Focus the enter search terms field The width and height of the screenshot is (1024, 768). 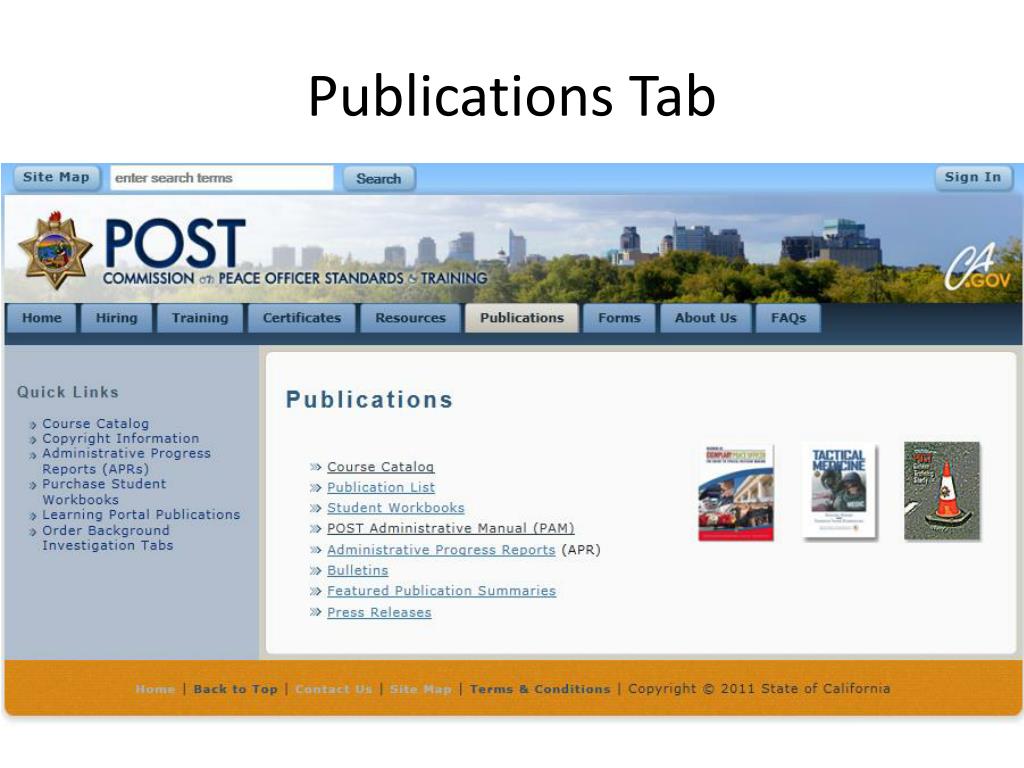click(221, 178)
